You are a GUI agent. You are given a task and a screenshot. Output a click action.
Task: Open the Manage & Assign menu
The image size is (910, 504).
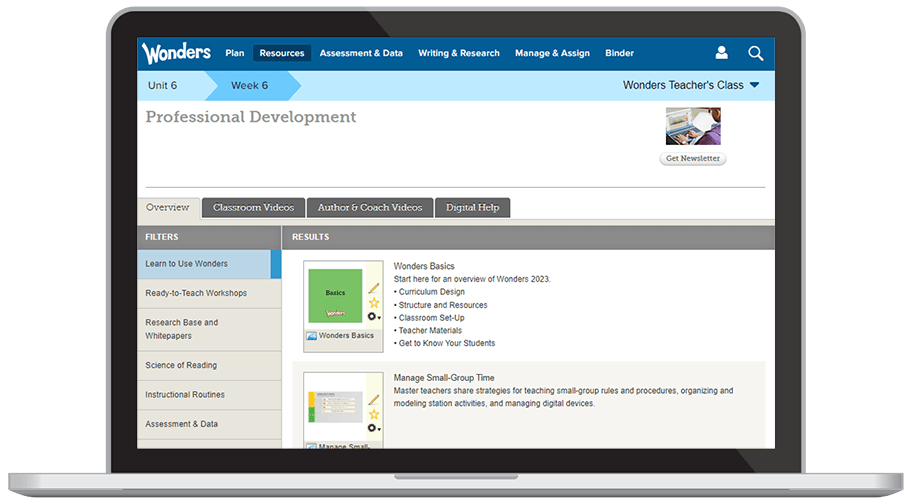(552, 53)
